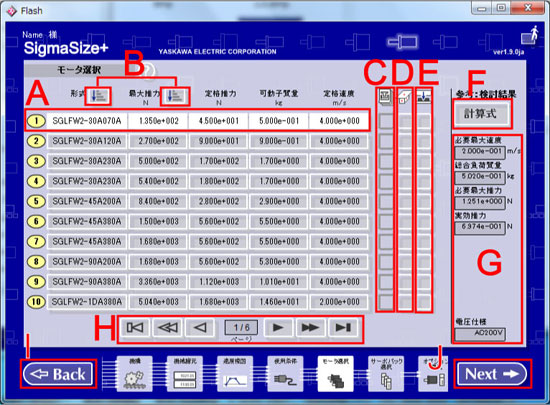The image size is (550, 405).
Task: Tick document checkbox for row 9 SGLFW2-90A380A
Action: (x=386, y=282)
